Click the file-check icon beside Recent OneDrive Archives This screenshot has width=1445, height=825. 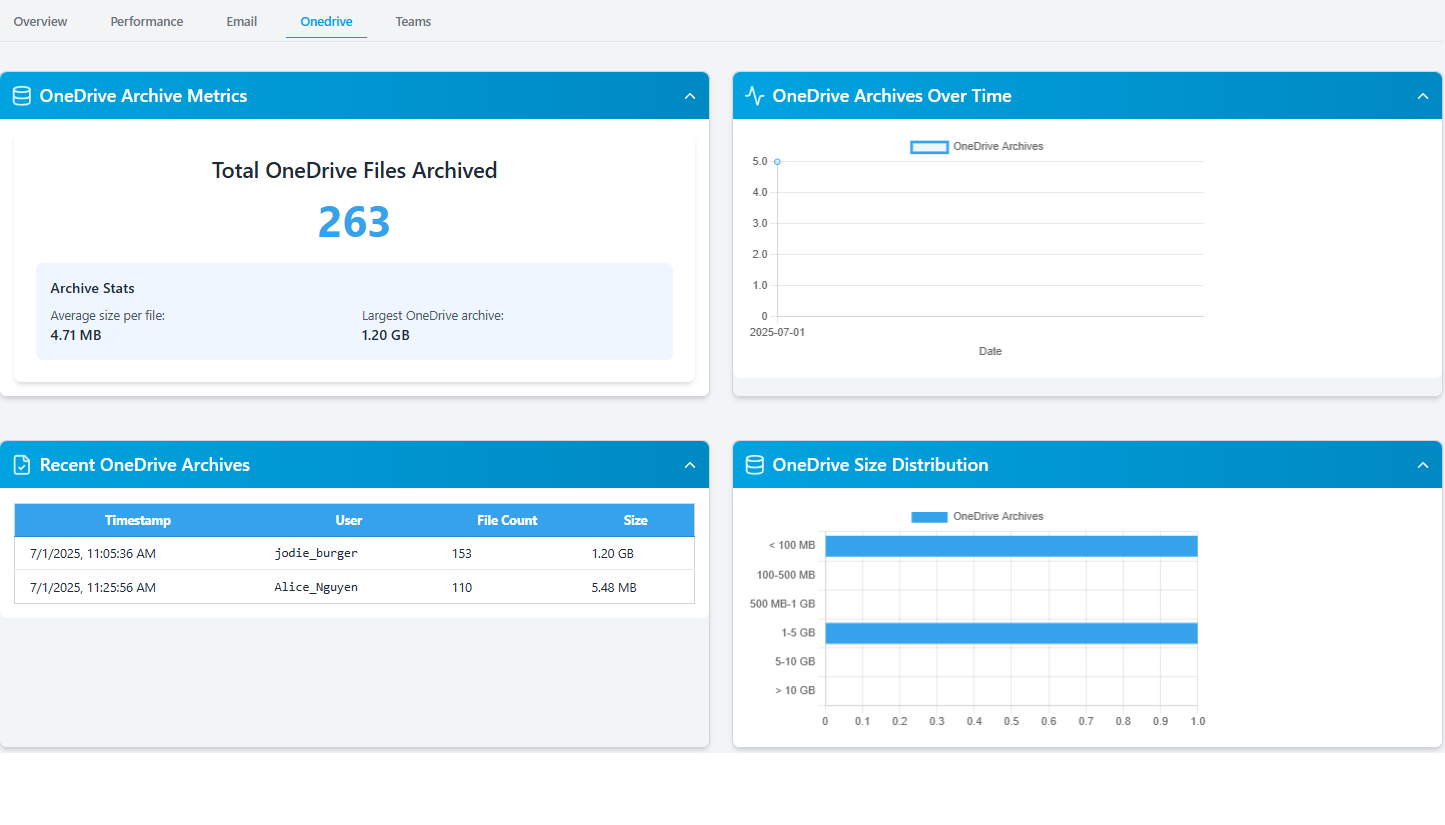tap(21, 465)
